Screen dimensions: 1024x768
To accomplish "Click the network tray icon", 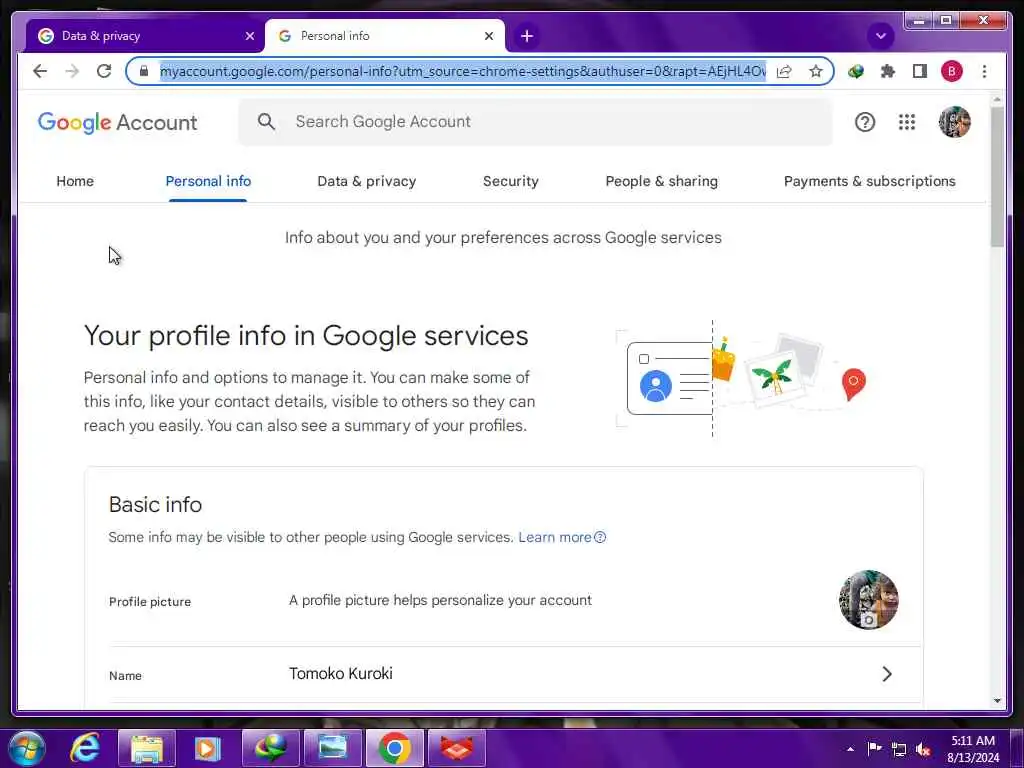I will point(899,749).
